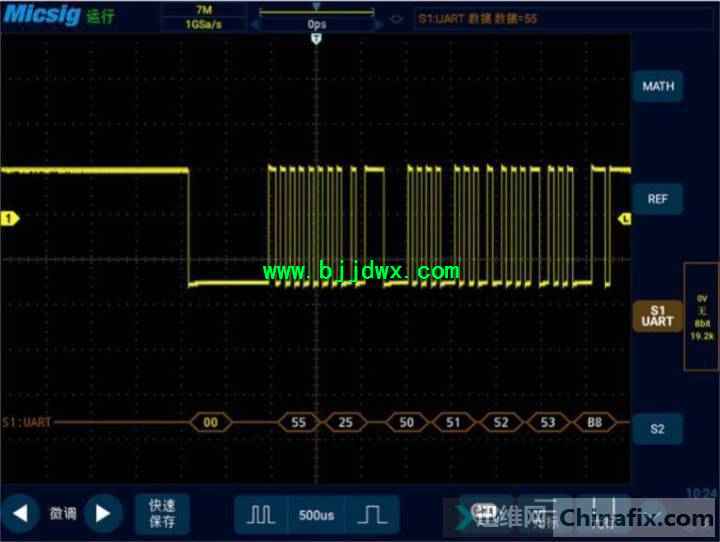This screenshot has width=720, height=542.
Task: Tap the 0ps horizontal delay readout
Action: pyautogui.click(x=317, y=24)
